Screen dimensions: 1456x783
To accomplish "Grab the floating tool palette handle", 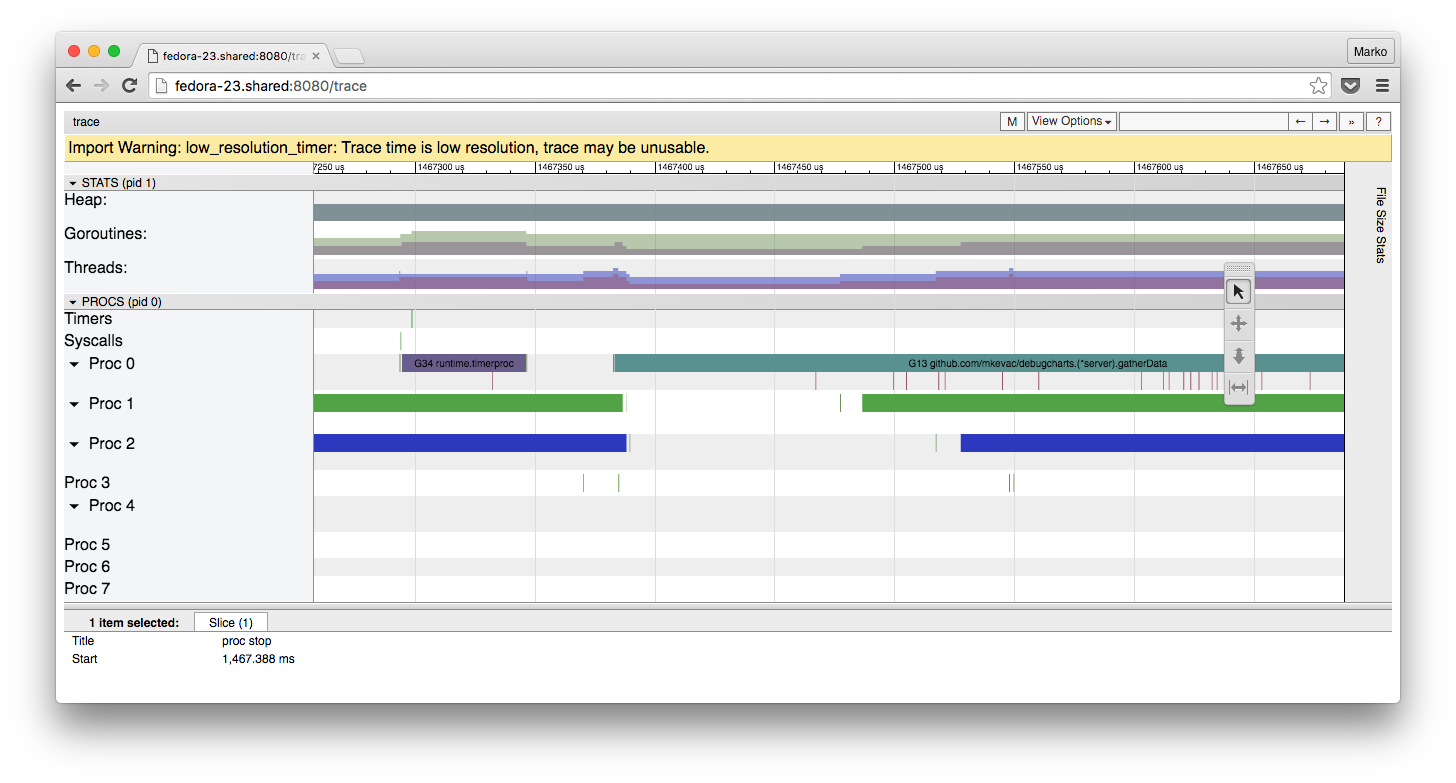I will click(1239, 268).
